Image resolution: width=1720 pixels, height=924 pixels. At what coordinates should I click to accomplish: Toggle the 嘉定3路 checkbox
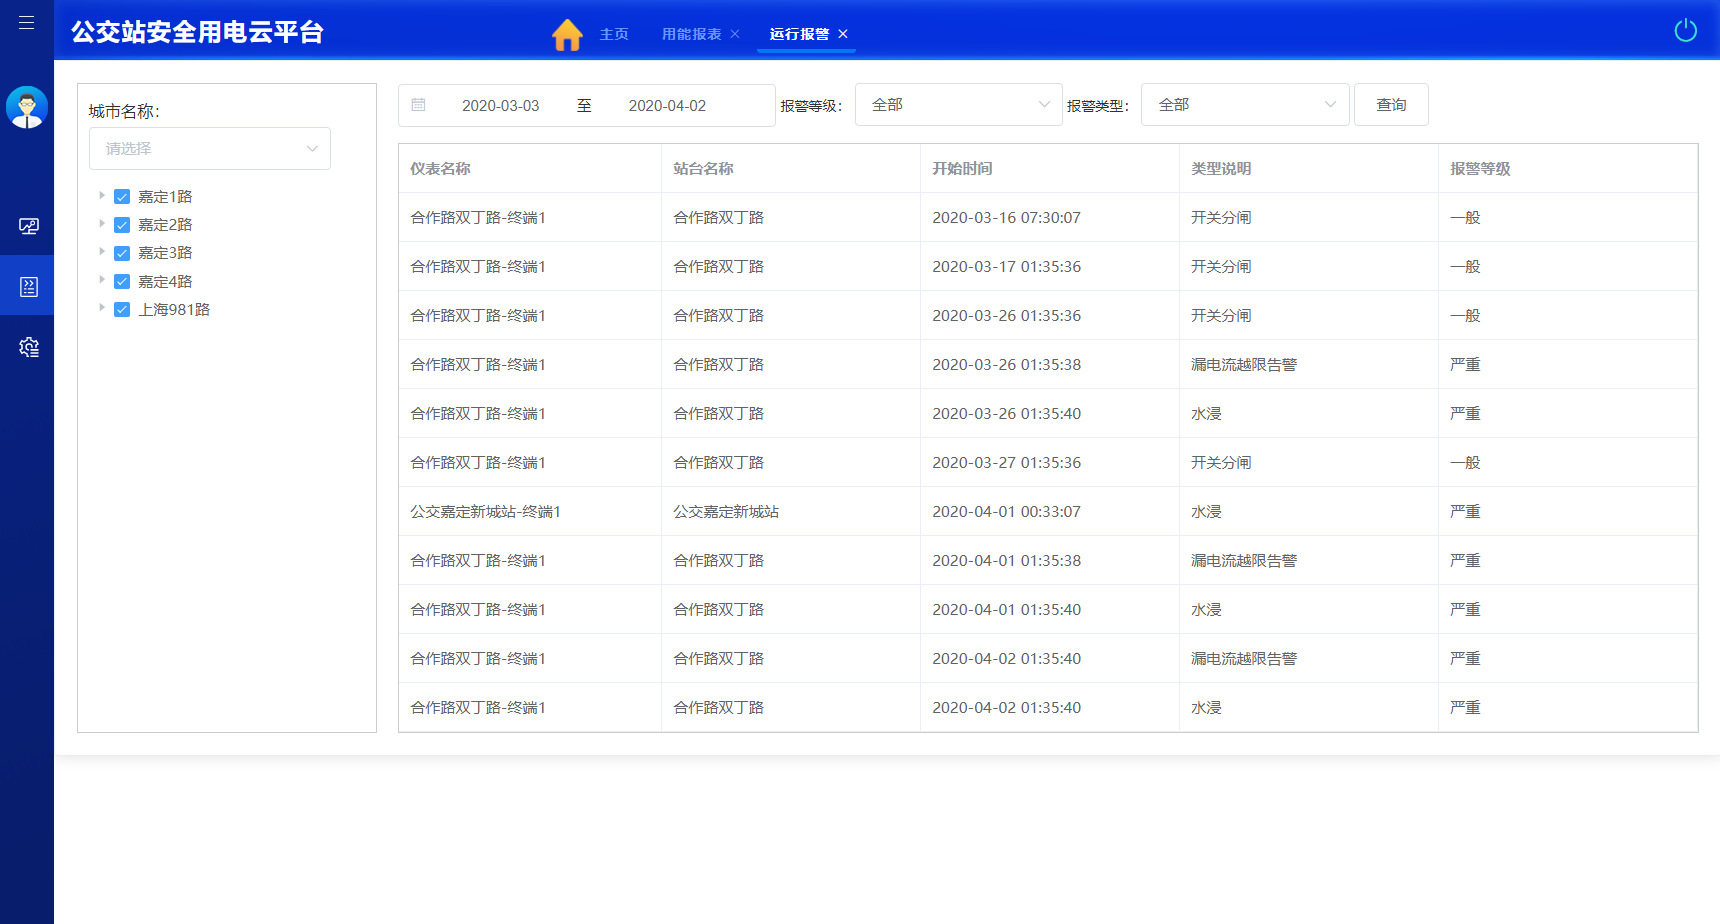tap(122, 253)
